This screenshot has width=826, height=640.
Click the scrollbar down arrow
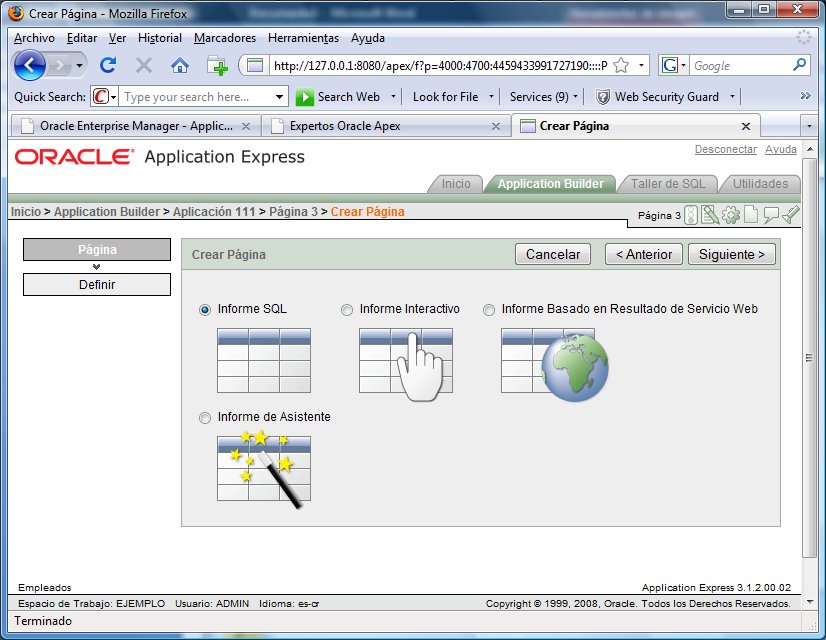point(810,602)
